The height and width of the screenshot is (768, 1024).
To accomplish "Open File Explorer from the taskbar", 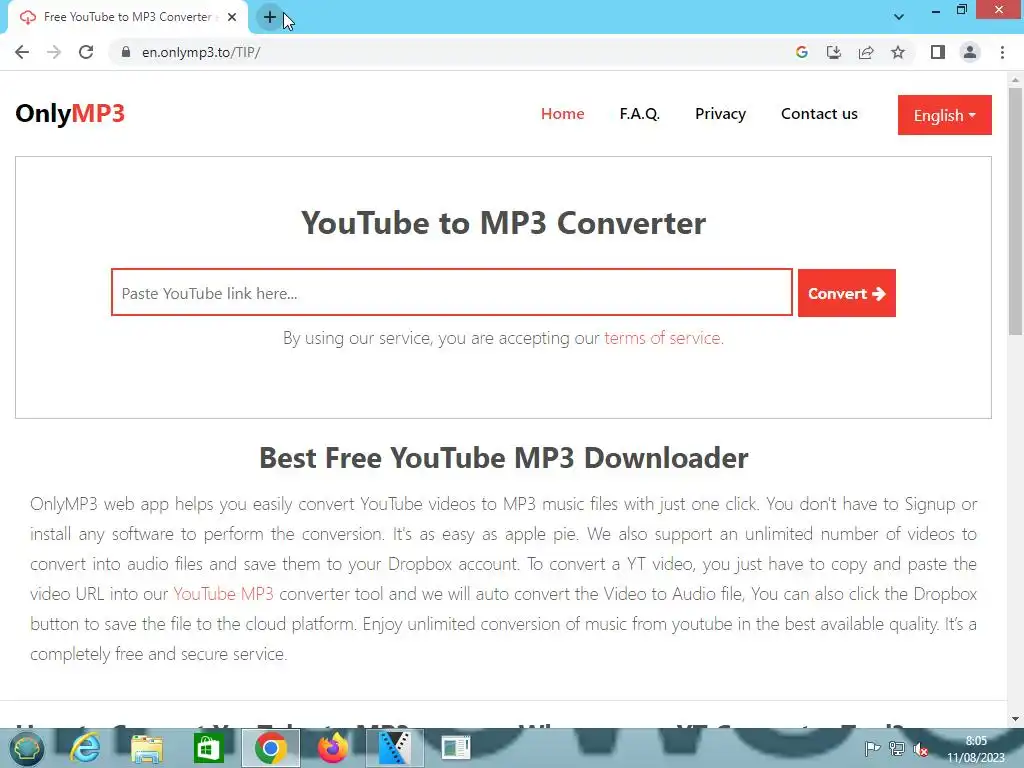I will [x=147, y=748].
